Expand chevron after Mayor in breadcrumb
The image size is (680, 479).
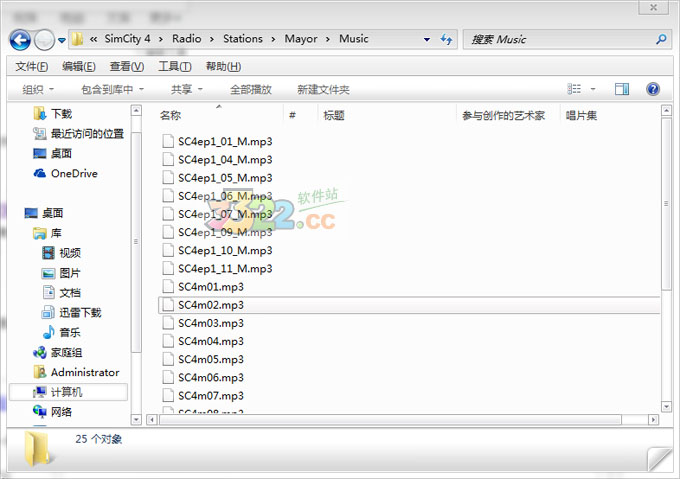click(x=328, y=39)
